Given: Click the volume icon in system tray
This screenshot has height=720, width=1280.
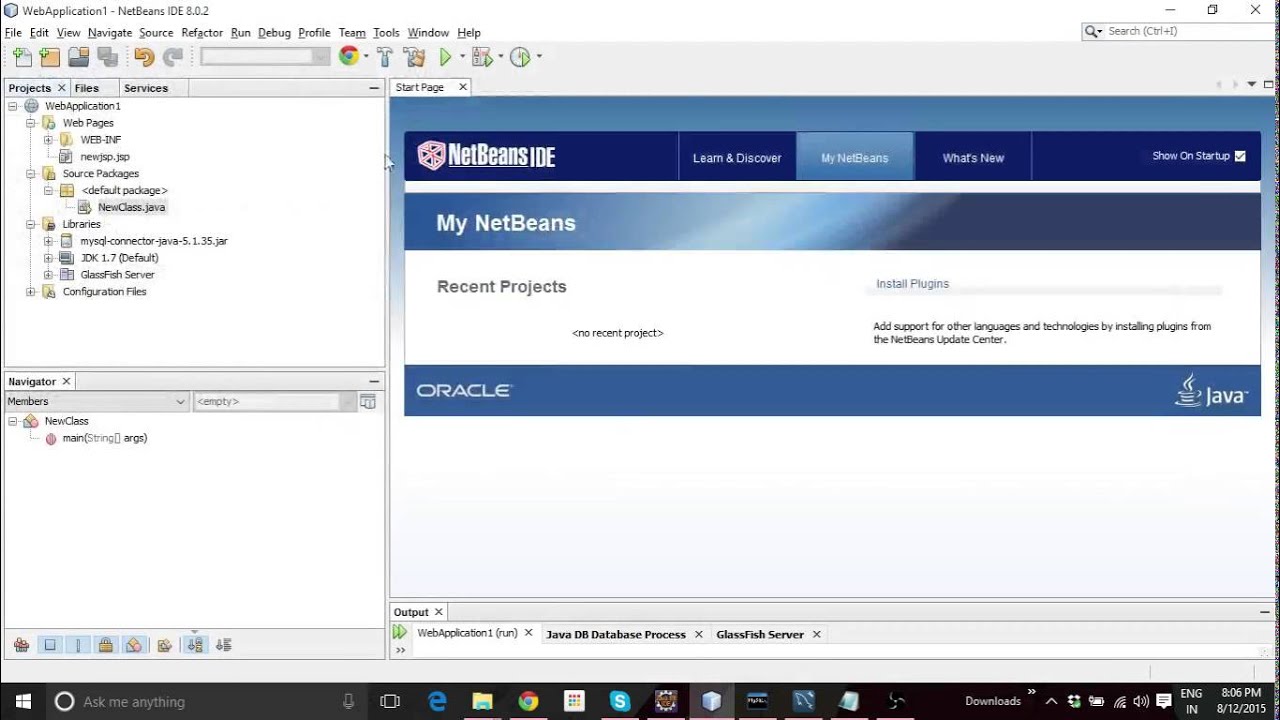Looking at the screenshot, I should pyautogui.click(x=1141, y=701).
